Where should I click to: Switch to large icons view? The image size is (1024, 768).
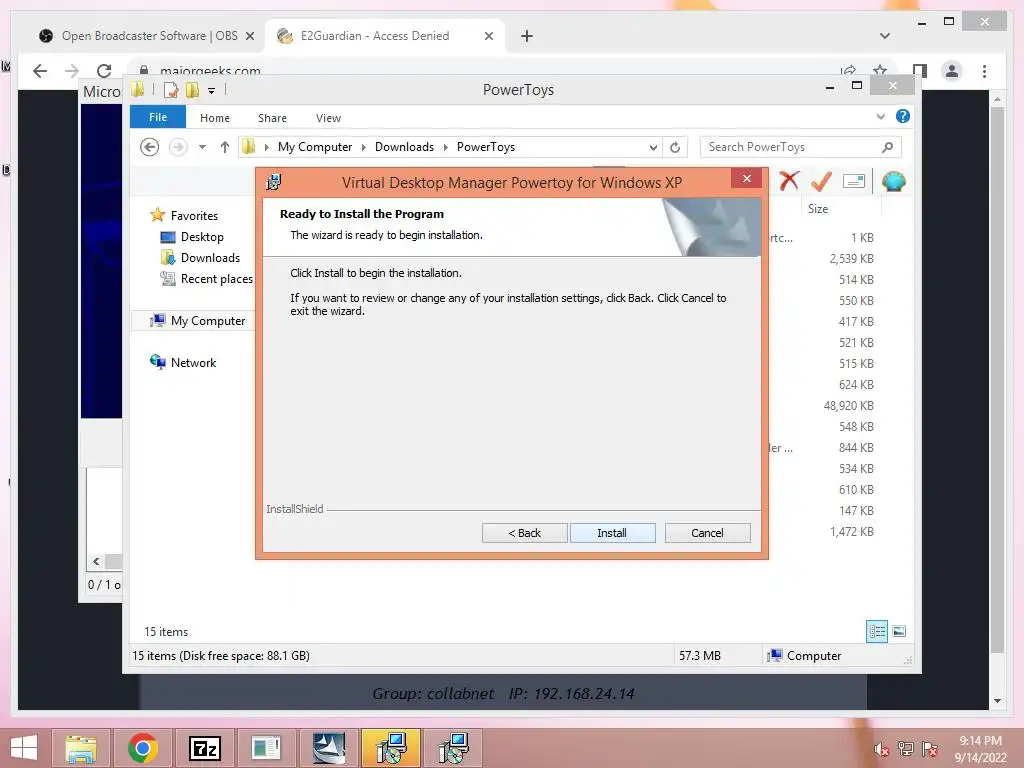pyautogui.click(x=899, y=631)
